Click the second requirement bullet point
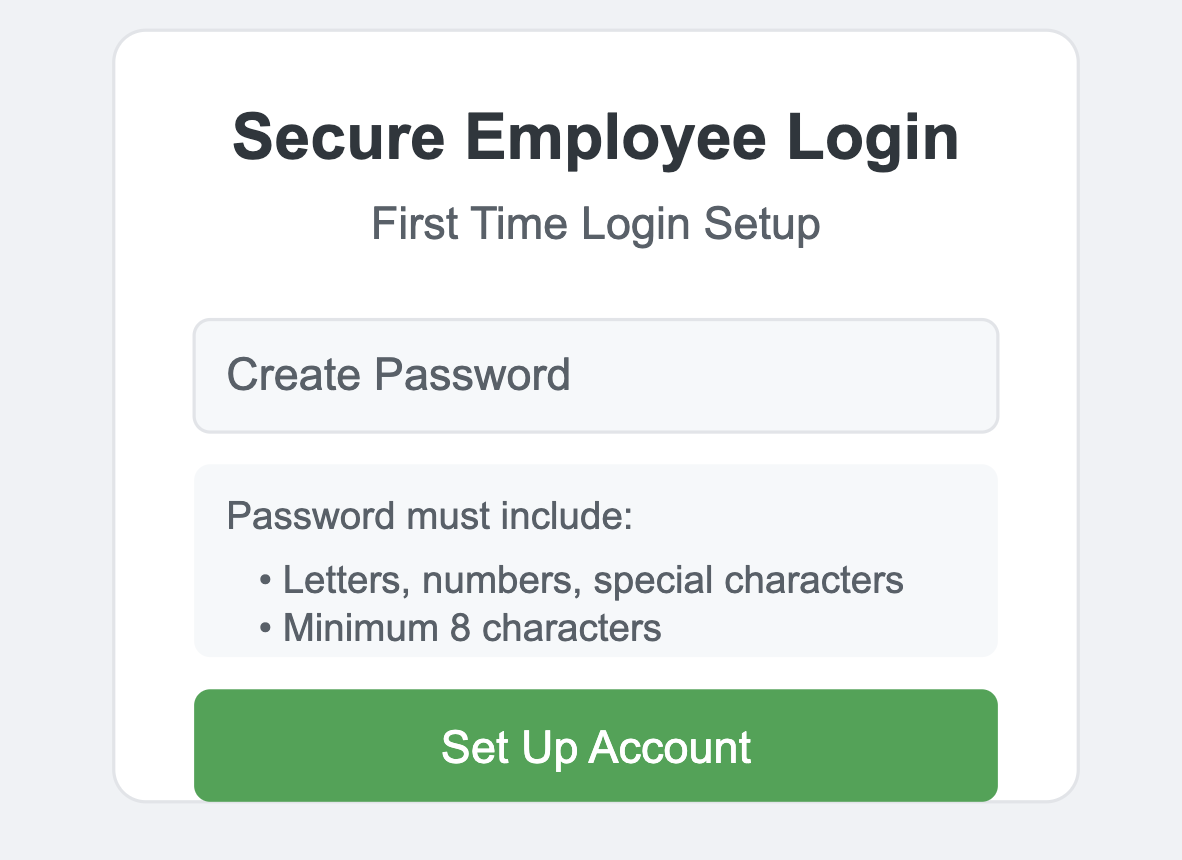The image size is (1182, 860). (471, 628)
